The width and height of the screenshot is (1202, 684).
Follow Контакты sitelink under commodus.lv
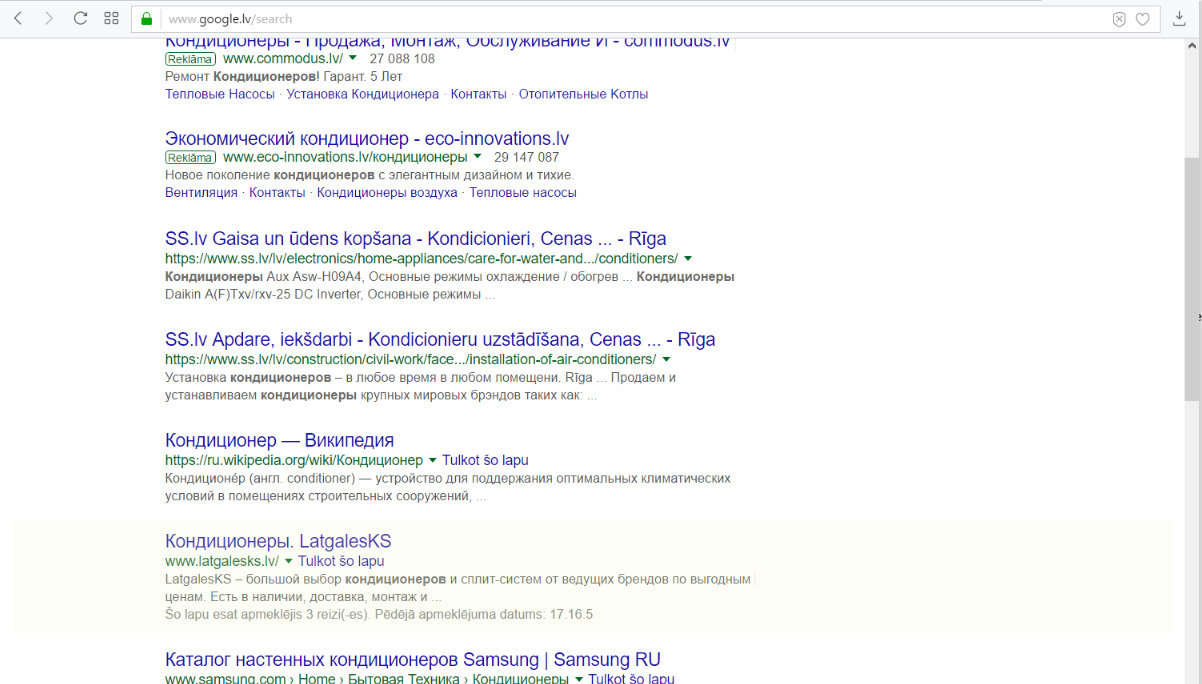point(479,94)
